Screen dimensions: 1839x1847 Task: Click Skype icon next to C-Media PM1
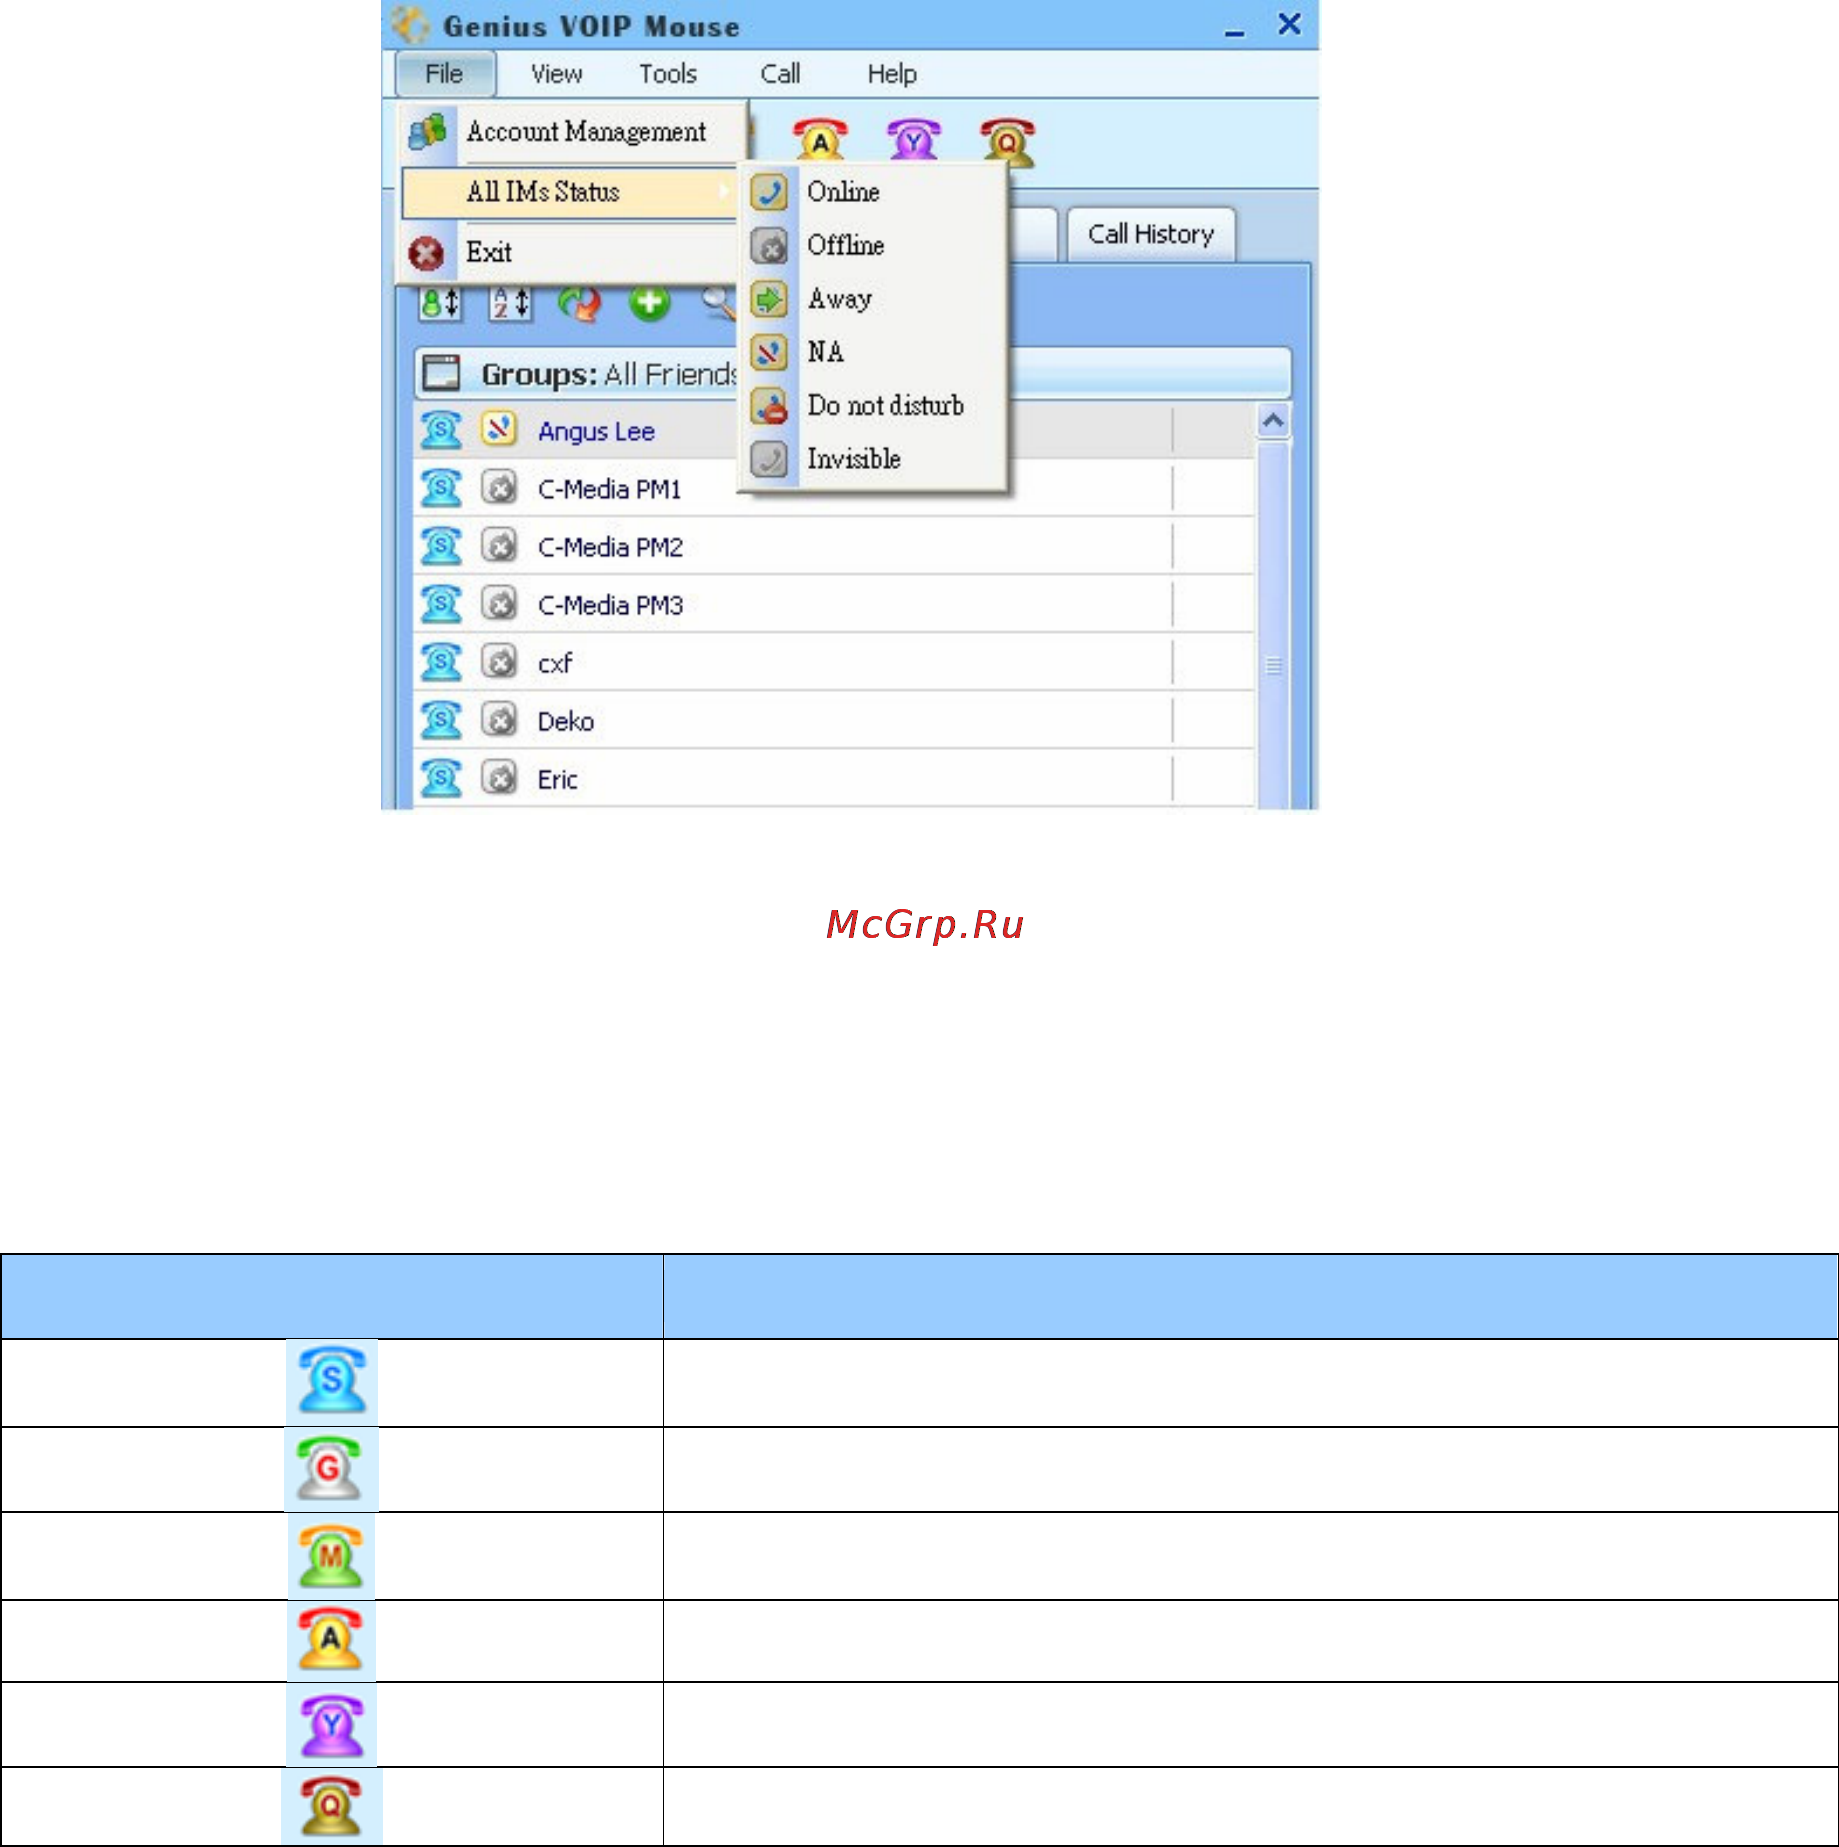[440, 488]
